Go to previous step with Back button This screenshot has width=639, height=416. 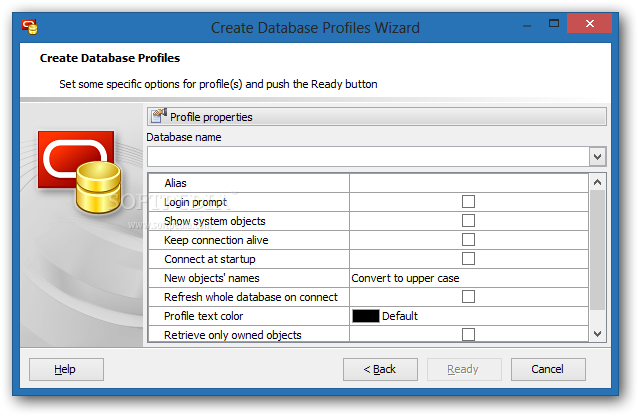(380, 369)
